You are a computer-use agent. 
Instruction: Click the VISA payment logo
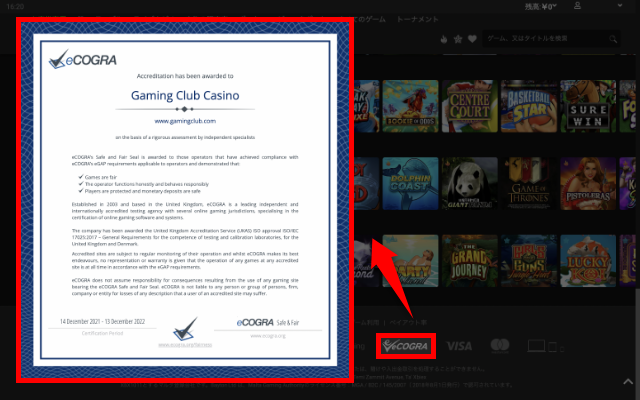[x=459, y=346]
